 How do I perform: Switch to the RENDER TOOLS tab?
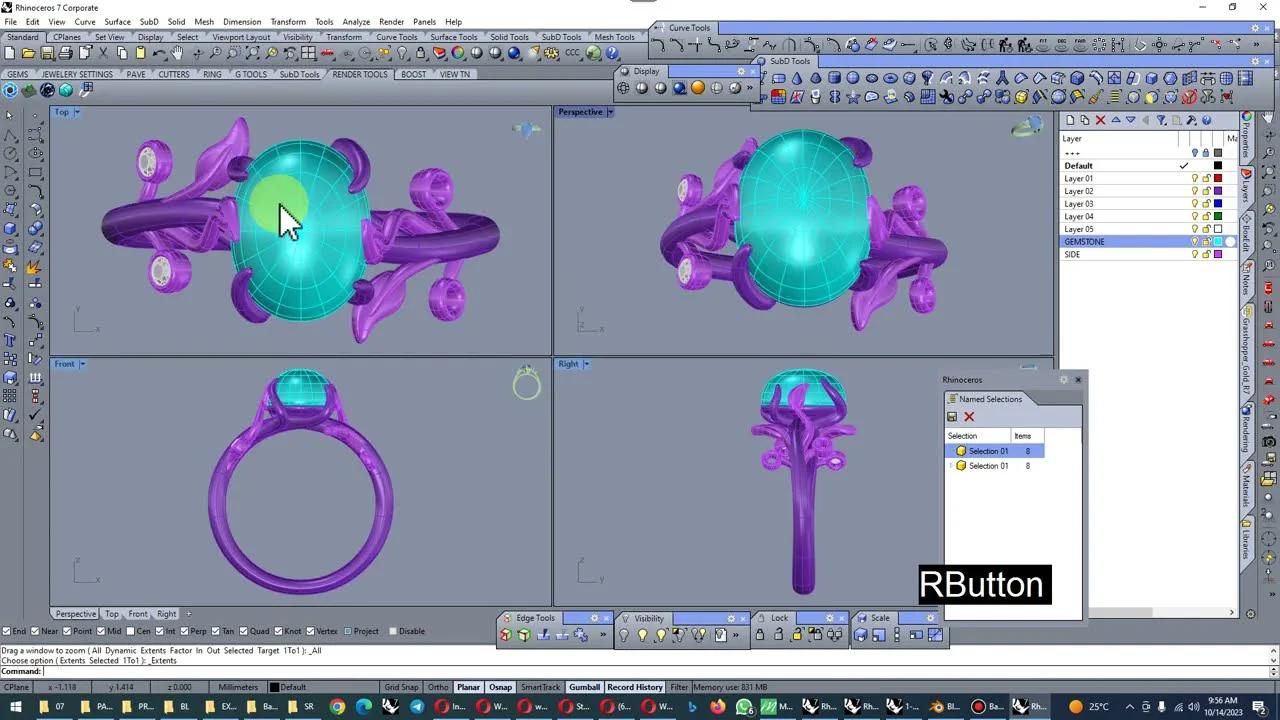coord(358,73)
